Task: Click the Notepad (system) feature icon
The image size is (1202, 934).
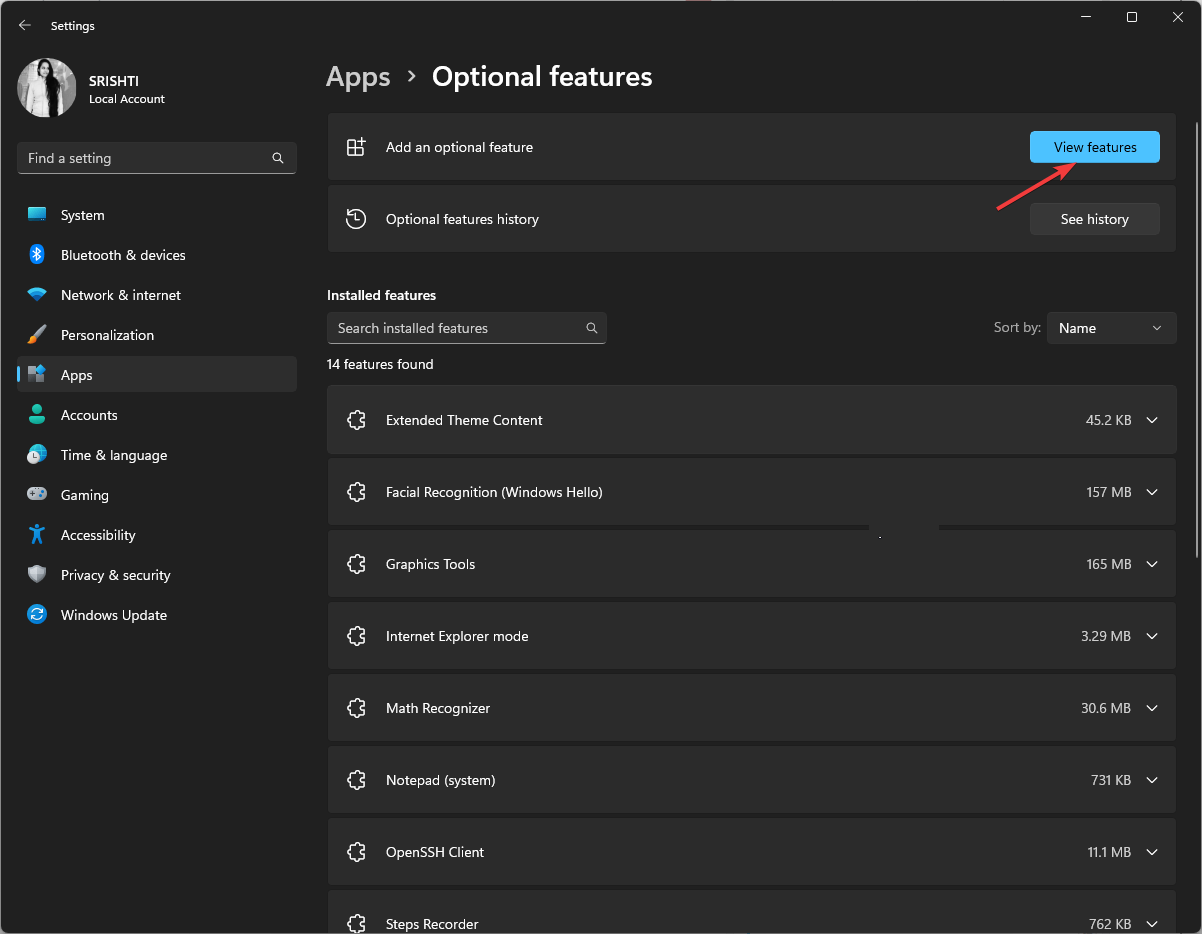Action: coord(356,780)
